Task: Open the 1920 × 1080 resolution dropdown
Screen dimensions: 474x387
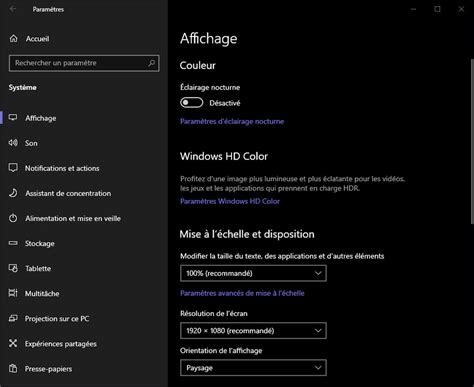Action: (253, 331)
